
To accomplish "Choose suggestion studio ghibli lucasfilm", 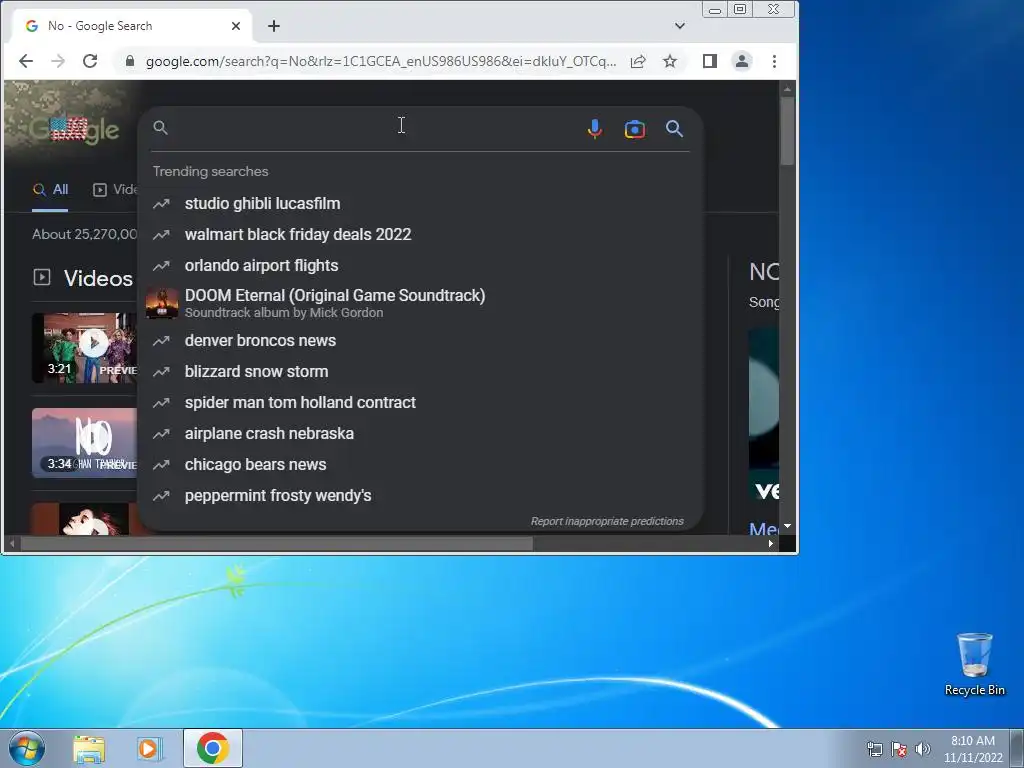I will pyautogui.click(x=420, y=204).
